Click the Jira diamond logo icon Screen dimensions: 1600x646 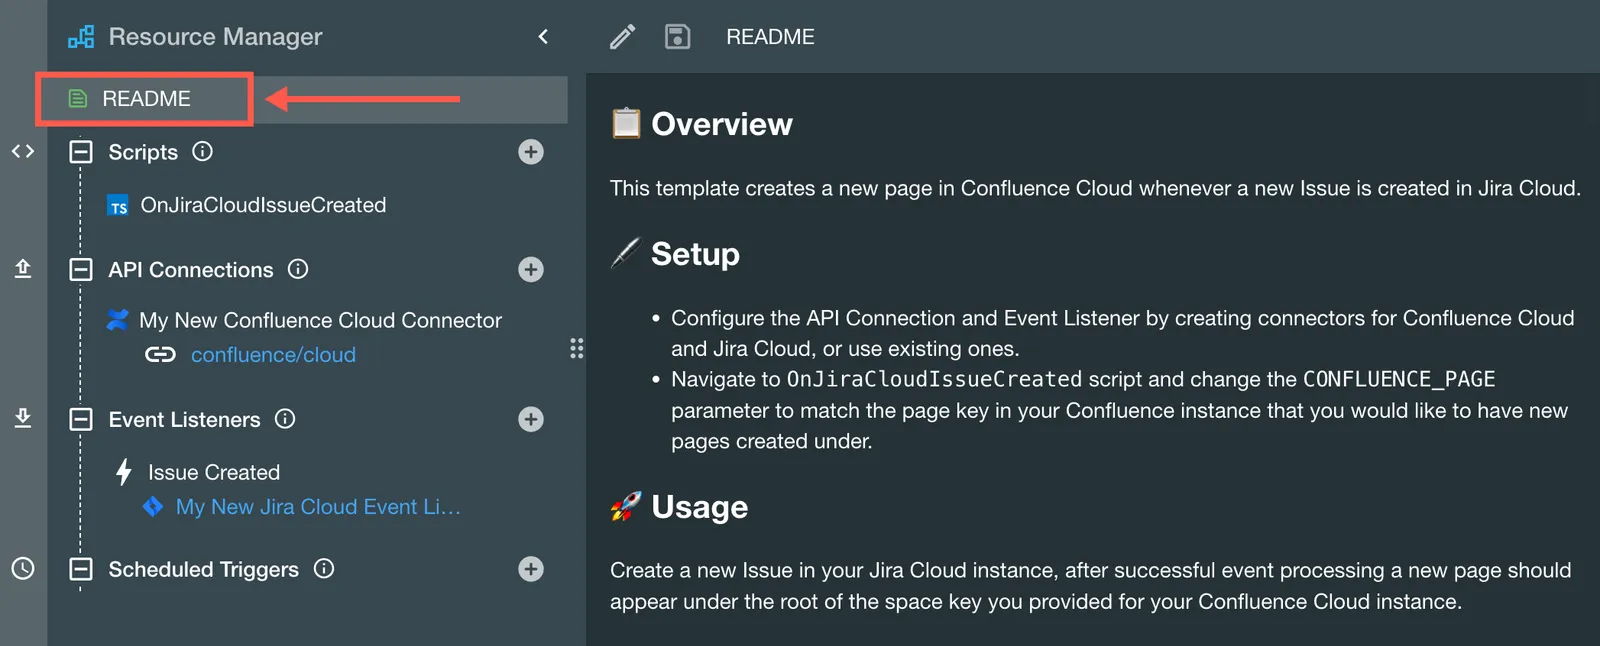pyautogui.click(x=153, y=507)
